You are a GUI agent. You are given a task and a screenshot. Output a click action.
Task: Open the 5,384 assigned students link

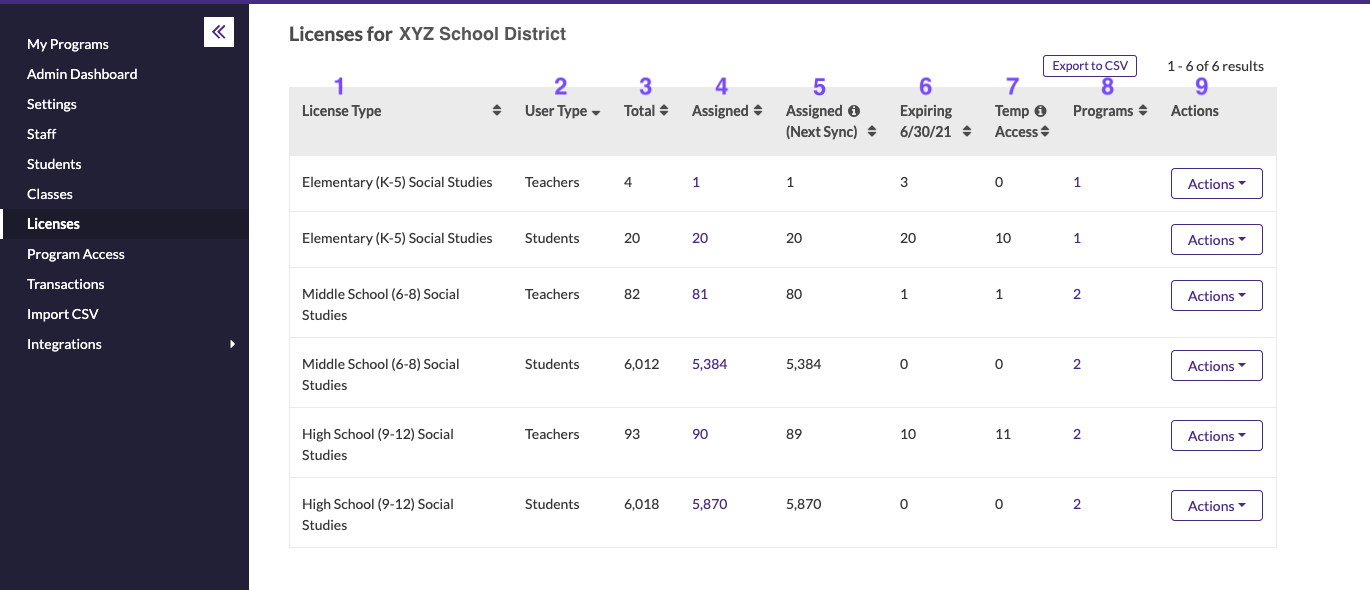tap(709, 364)
